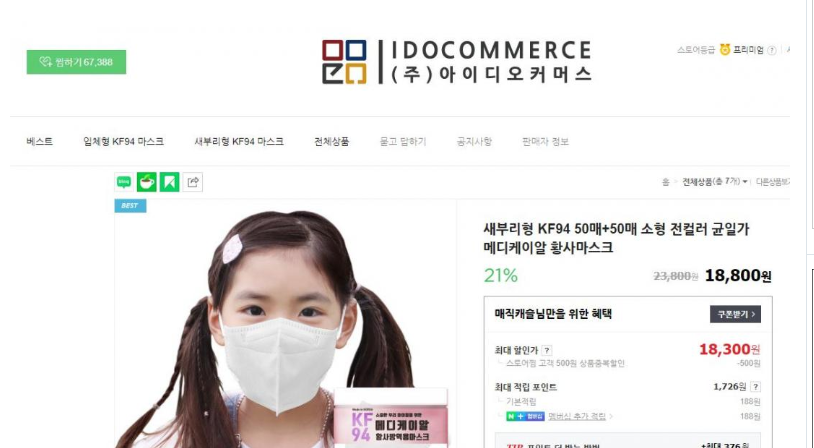Expand the 전체상품(총 7개) dropdown
This screenshot has height=448, width=814.
714,182
